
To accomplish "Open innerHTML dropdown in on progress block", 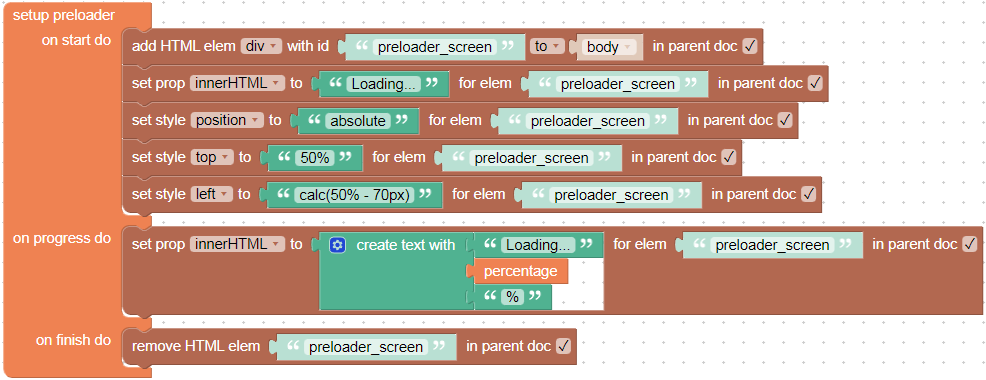I will pos(237,244).
